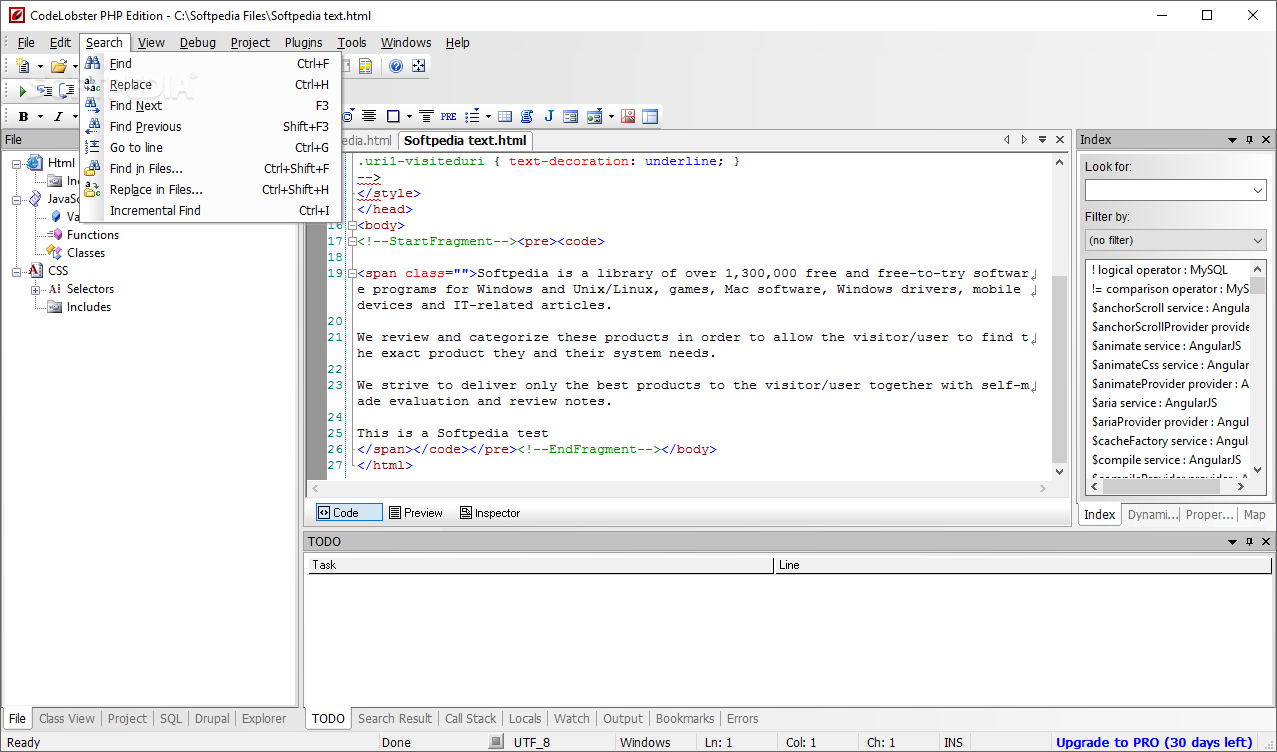Click the status bar stop square icon
The image size is (1277, 752).
pyautogui.click(x=496, y=742)
